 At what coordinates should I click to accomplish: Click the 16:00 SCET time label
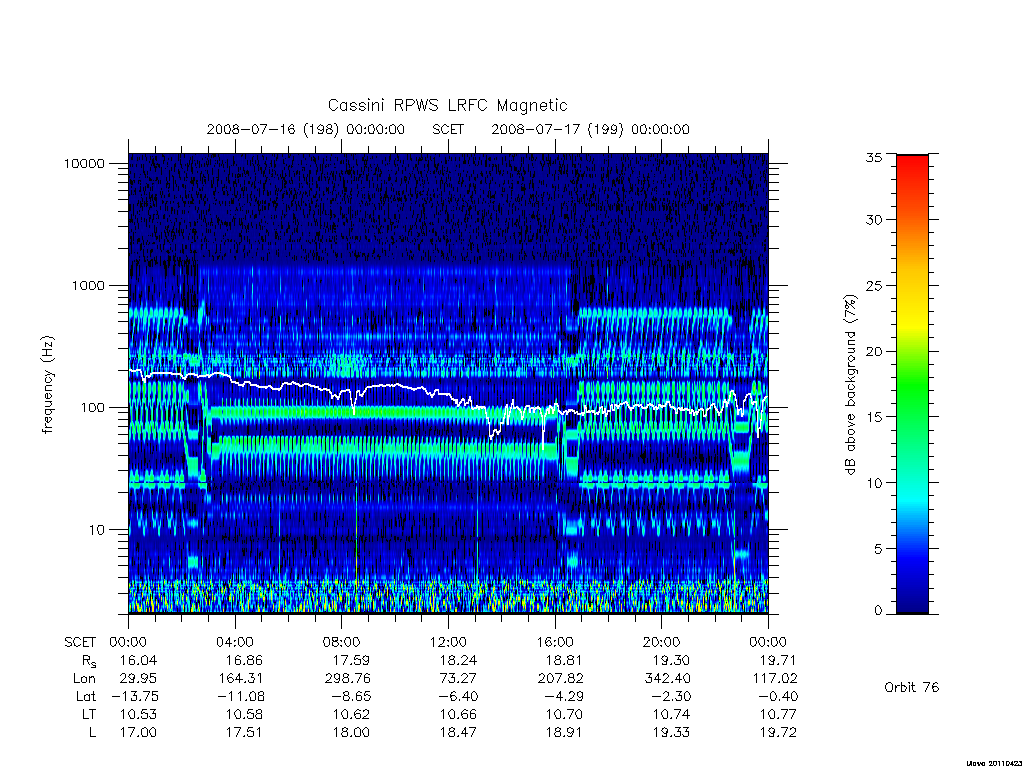[555, 642]
